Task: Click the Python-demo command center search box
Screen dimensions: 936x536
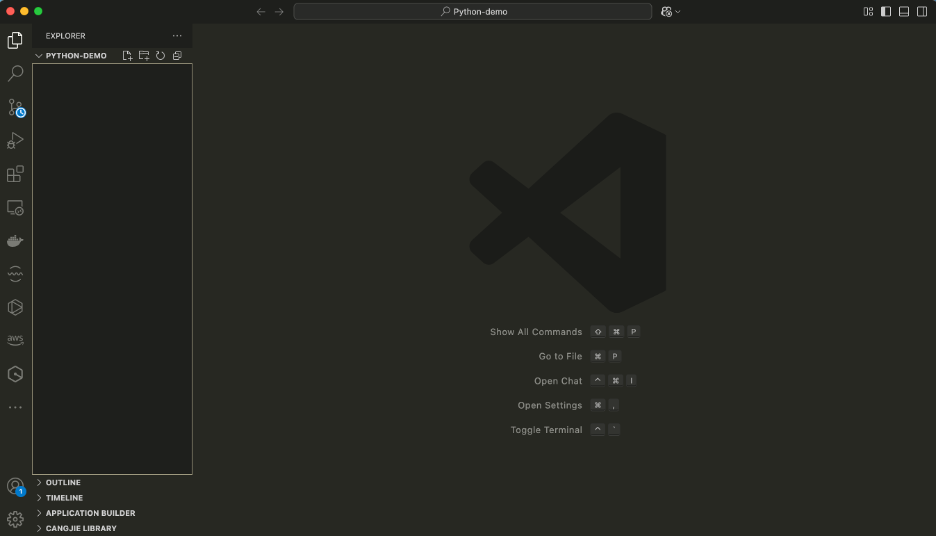Action: pos(473,12)
